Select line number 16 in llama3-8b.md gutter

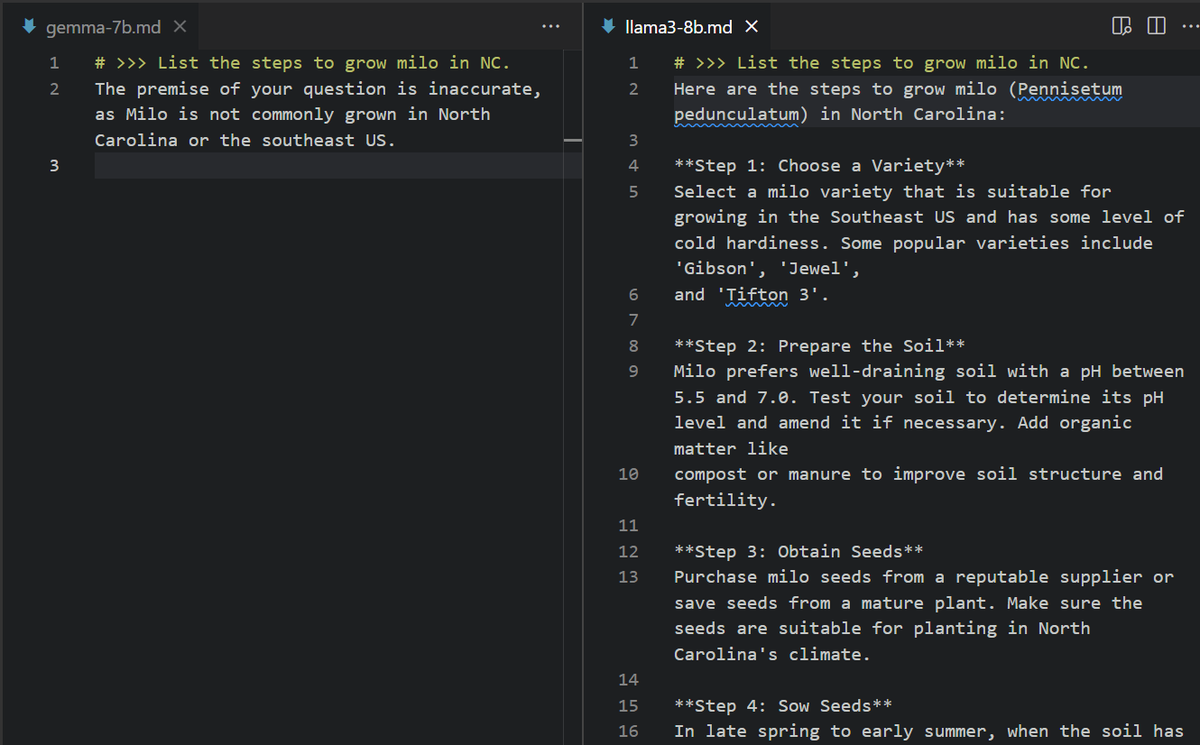628,732
